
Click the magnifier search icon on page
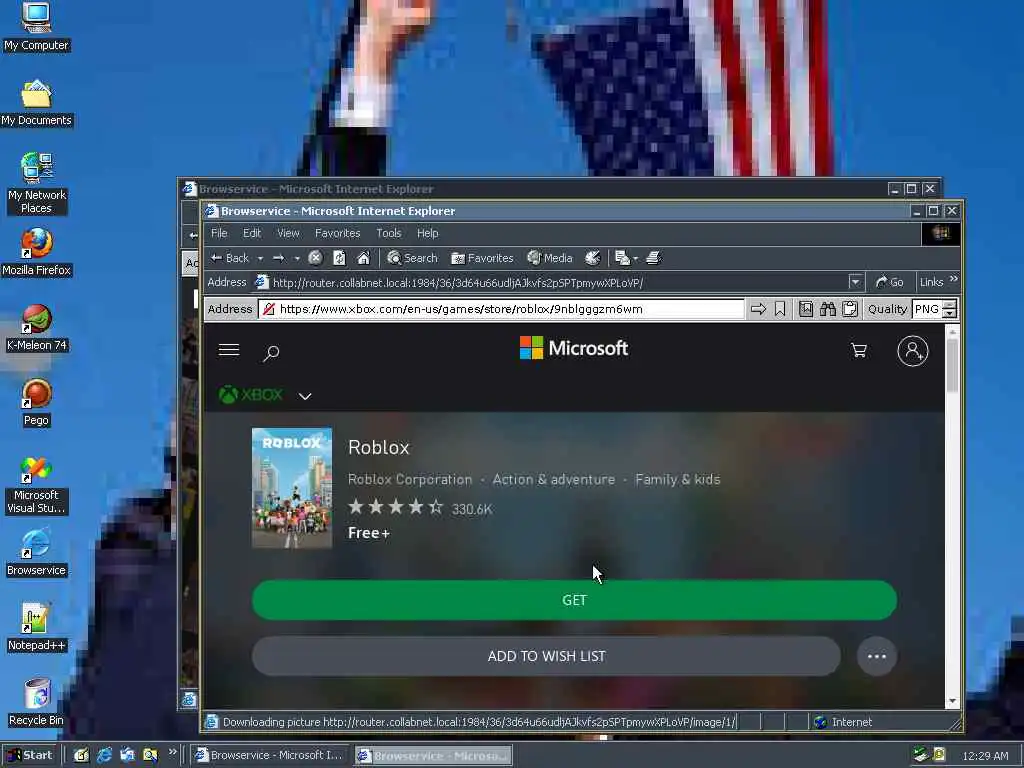pyautogui.click(x=271, y=353)
